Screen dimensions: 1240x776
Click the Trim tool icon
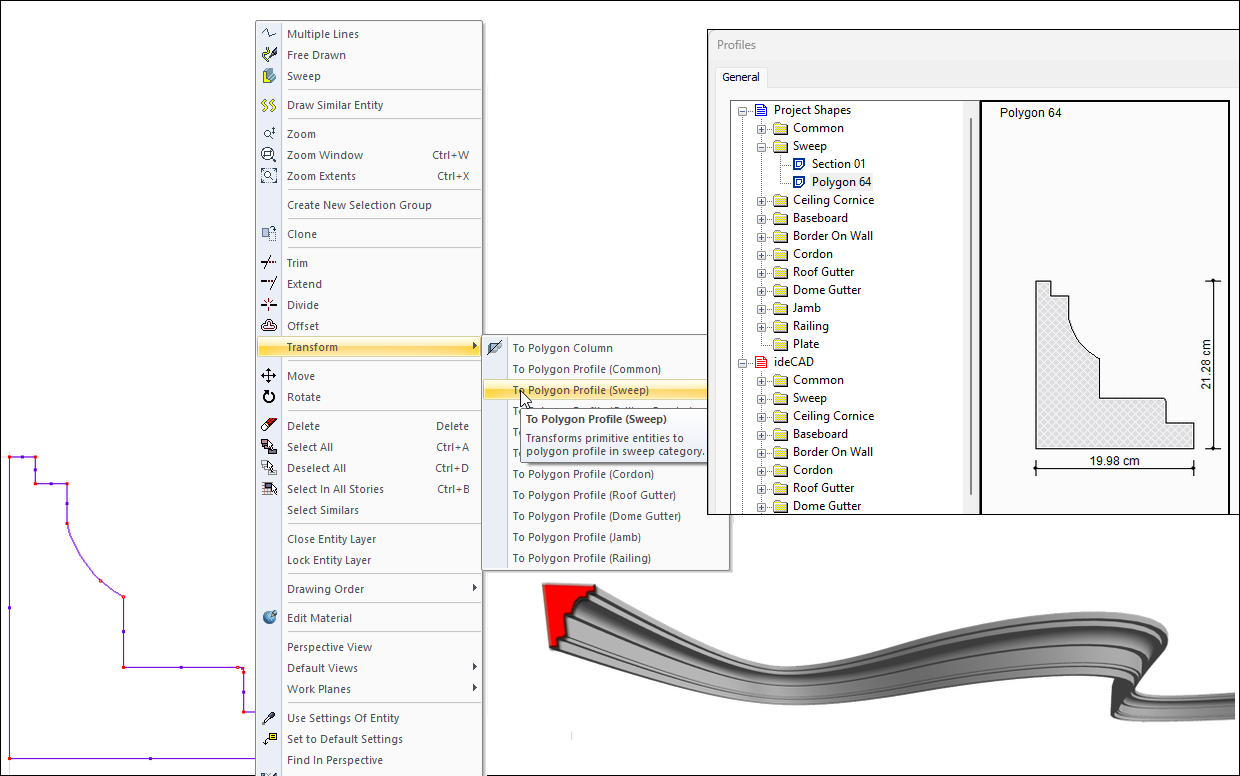(x=269, y=263)
